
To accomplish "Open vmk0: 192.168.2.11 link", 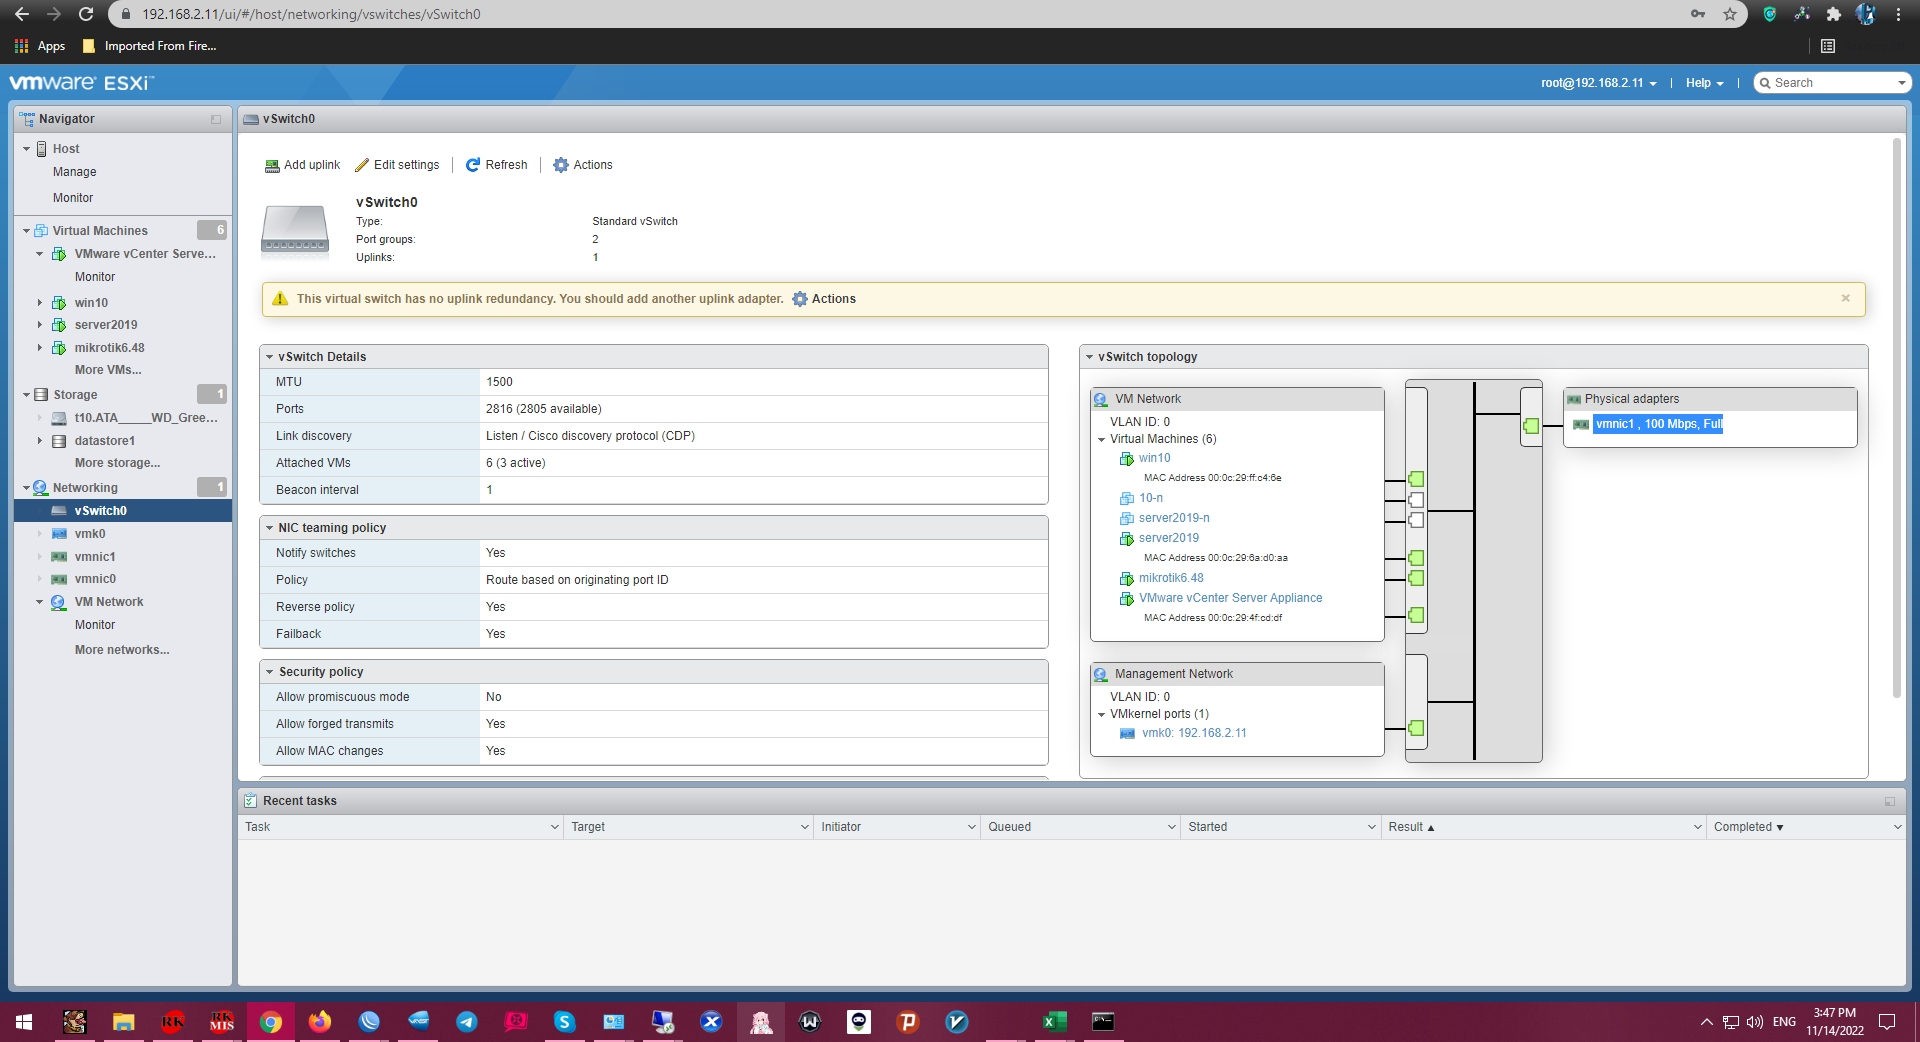I will (1194, 733).
